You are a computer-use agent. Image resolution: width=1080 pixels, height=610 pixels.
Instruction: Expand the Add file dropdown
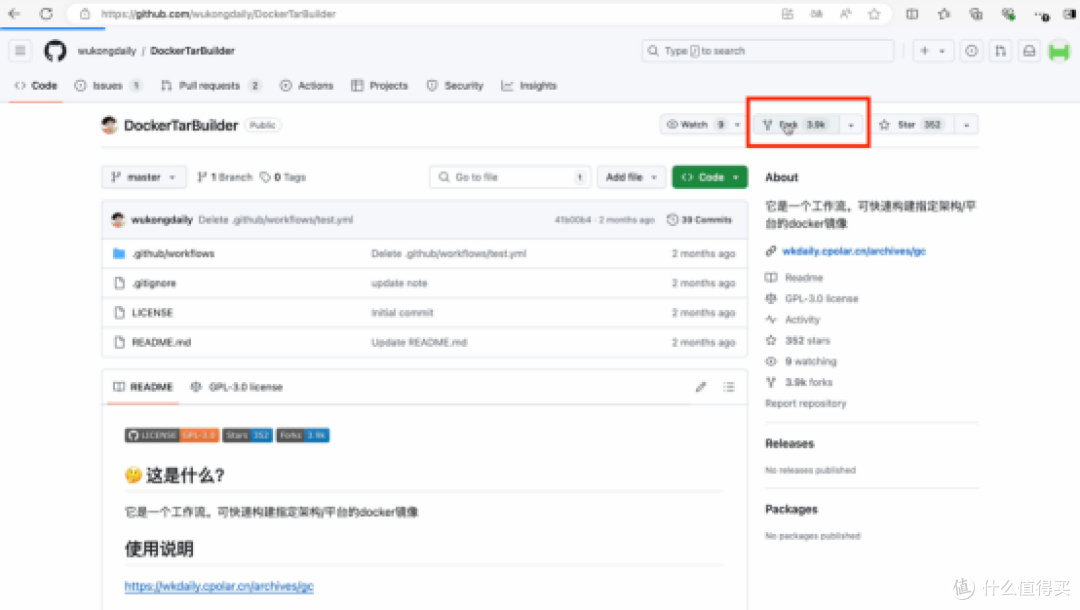631,177
